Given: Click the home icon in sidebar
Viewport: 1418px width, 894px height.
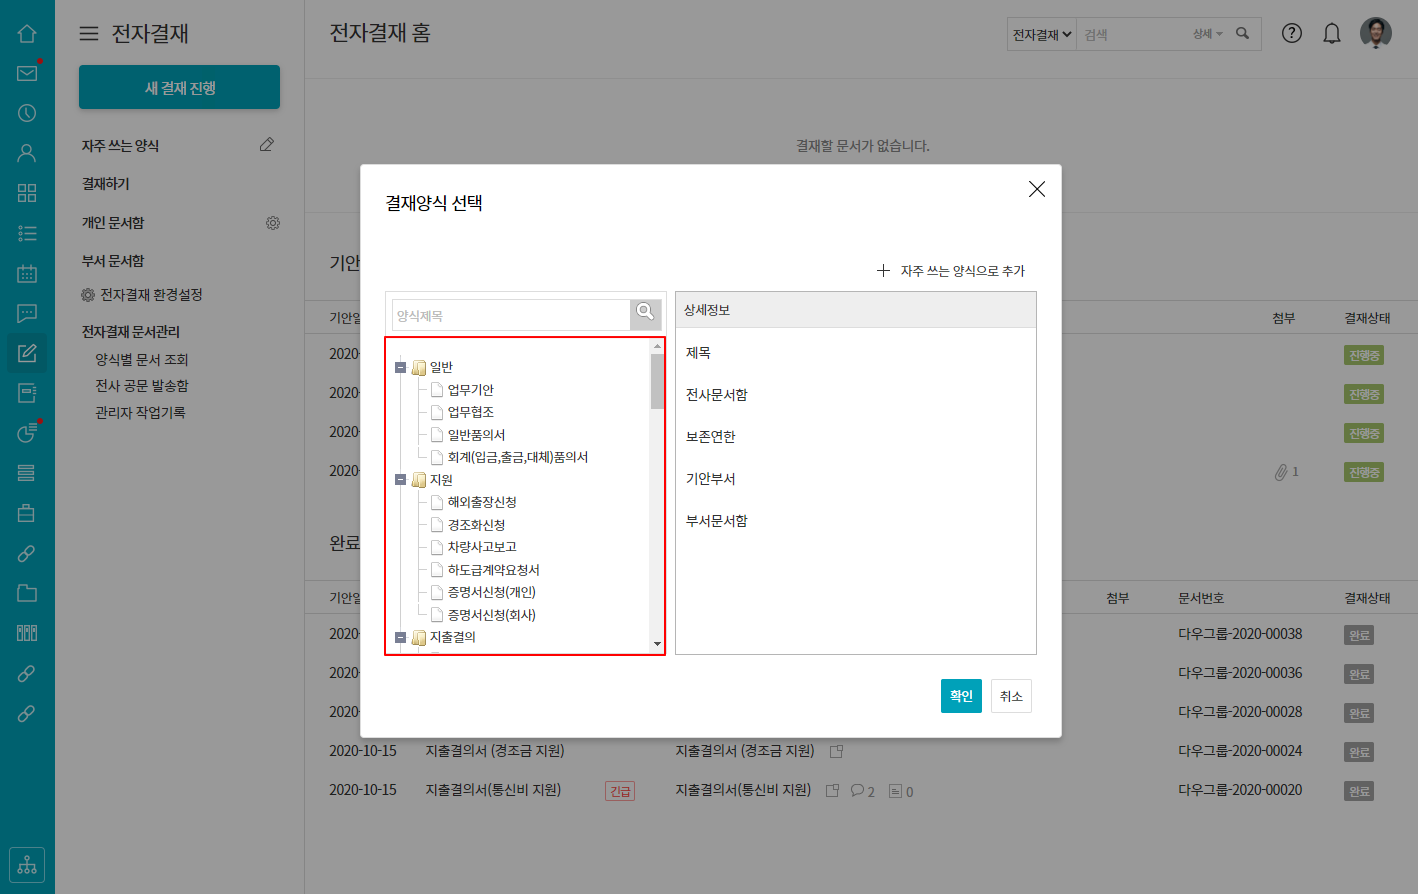Looking at the screenshot, I should coord(27,33).
